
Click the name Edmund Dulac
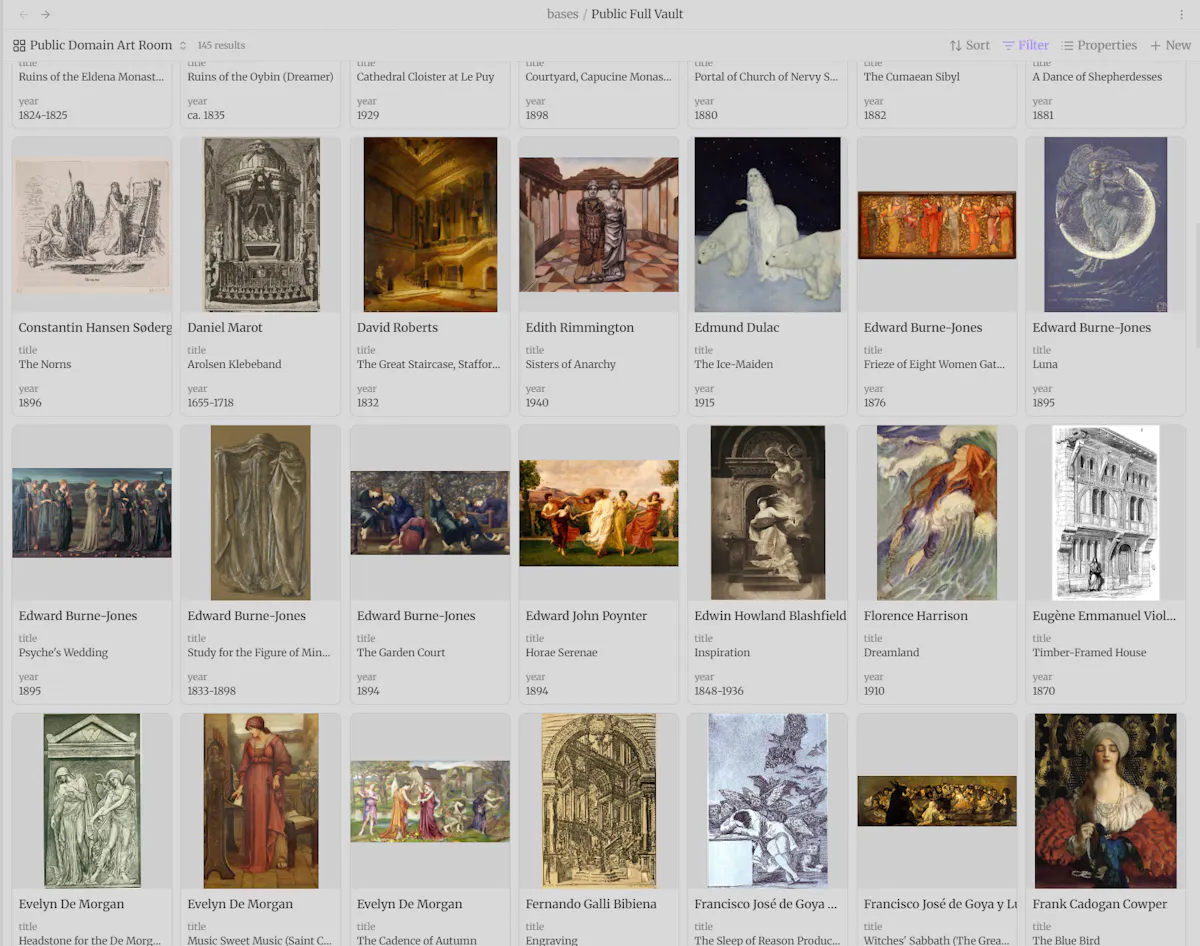737,328
